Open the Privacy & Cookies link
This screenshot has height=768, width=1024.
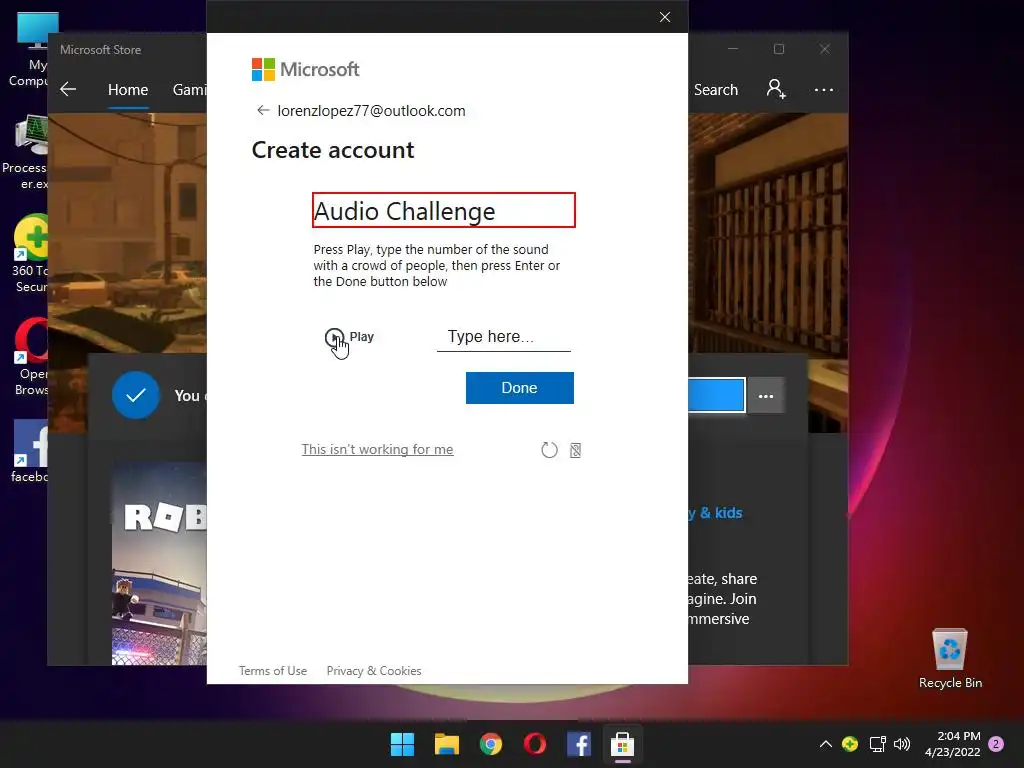[374, 671]
